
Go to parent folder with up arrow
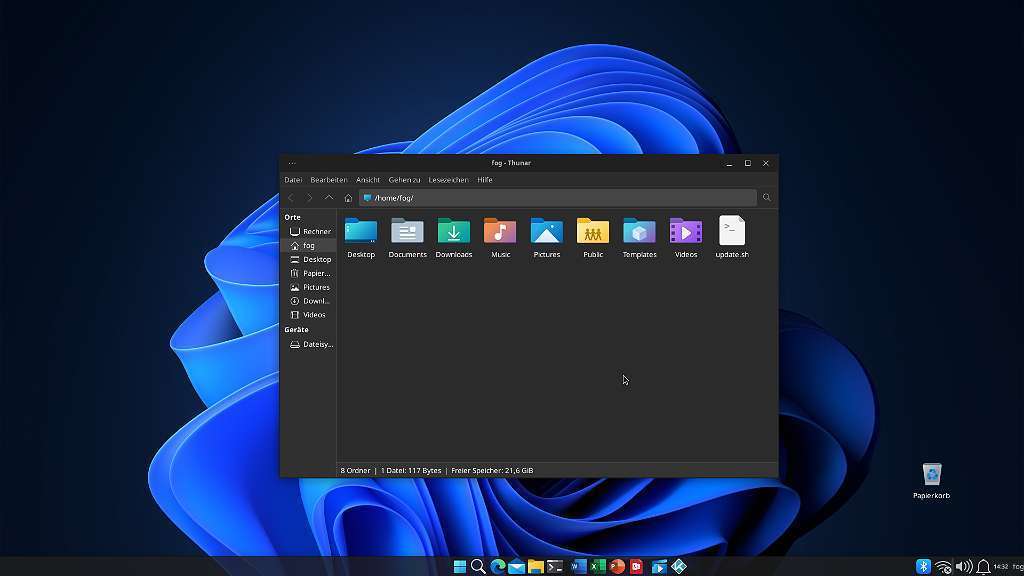click(328, 198)
